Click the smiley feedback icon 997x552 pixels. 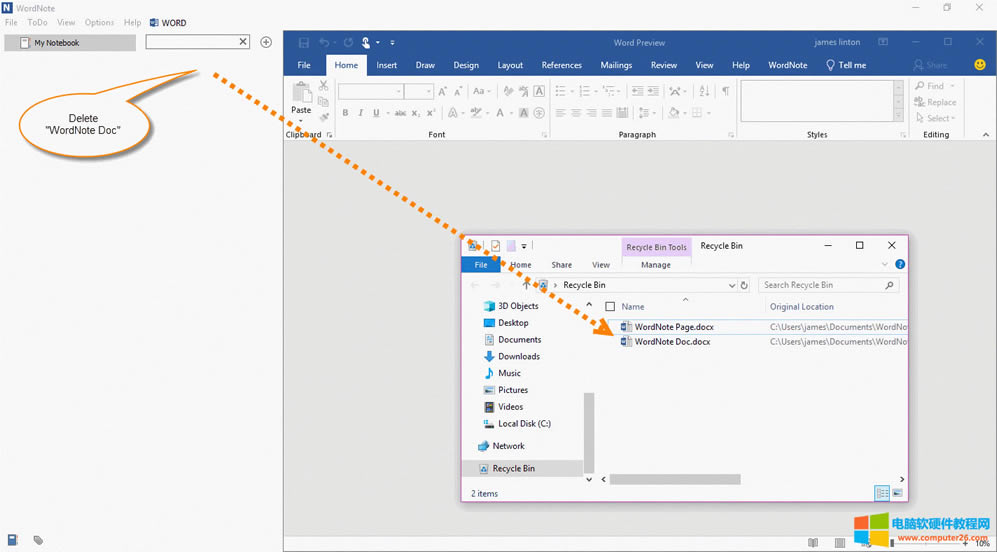[979, 65]
